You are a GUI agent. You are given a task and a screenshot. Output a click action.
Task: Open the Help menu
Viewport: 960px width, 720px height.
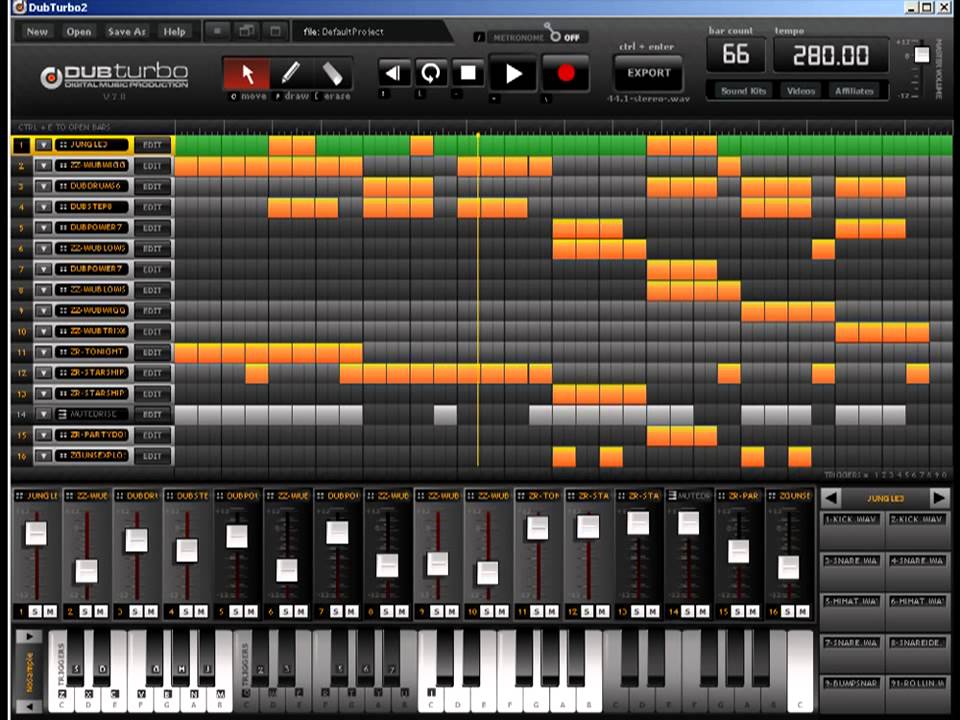[174, 32]
